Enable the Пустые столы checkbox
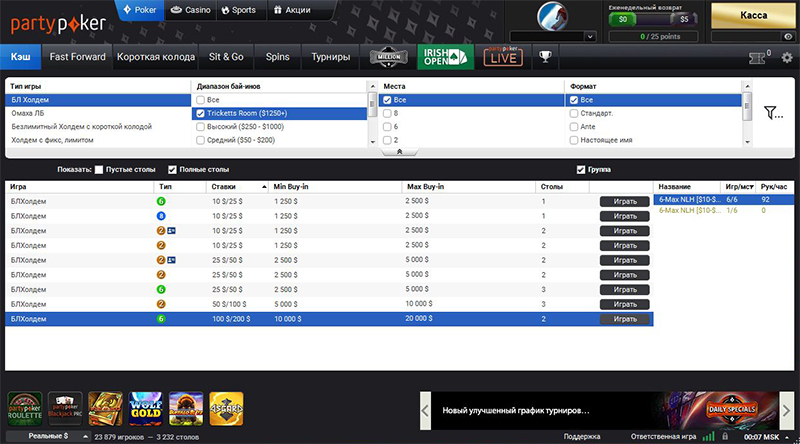 [x=99, y=169]
